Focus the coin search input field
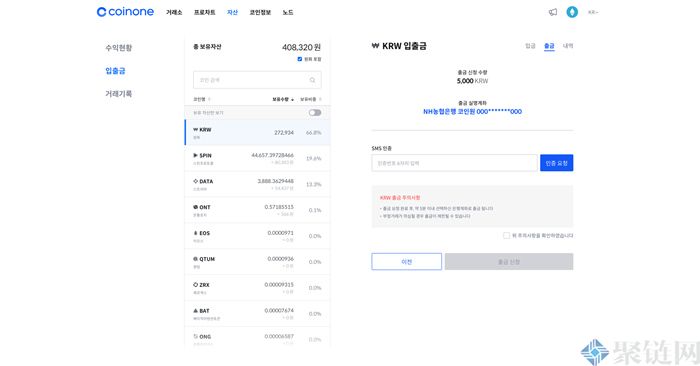 click(x=257, y=80)
